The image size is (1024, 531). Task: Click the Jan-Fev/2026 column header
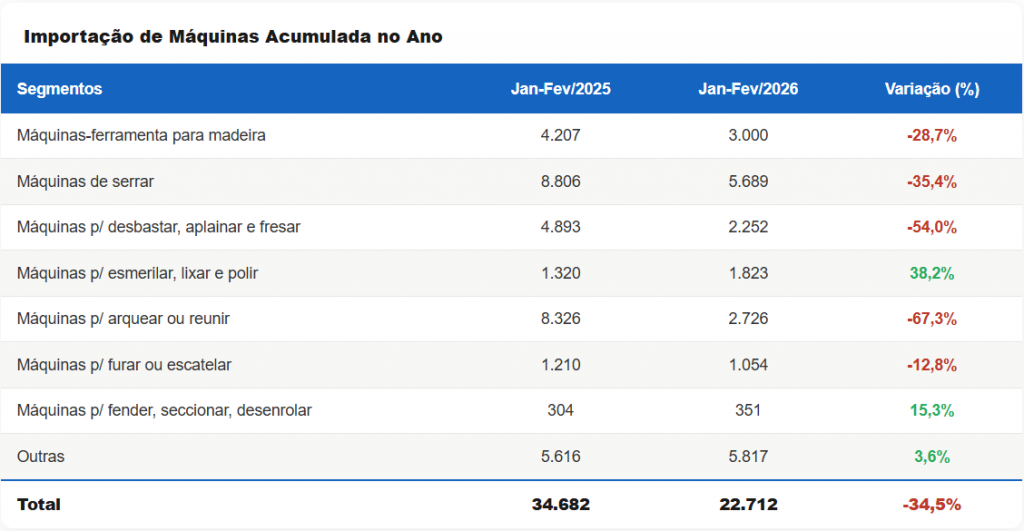[x=748, y=89]
